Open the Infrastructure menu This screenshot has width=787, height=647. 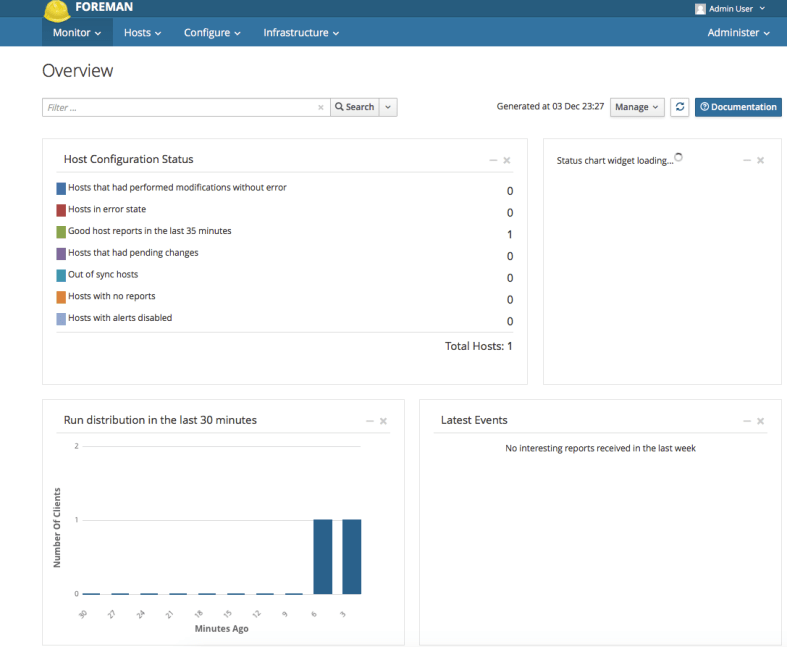pos(301,33)
